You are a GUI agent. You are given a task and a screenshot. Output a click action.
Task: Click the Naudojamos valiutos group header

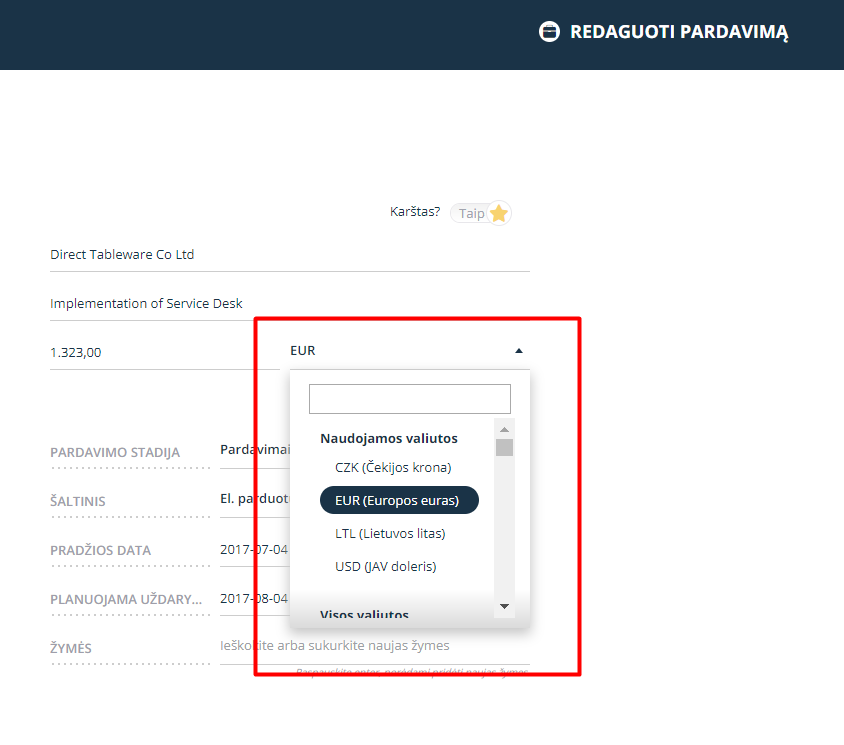click(389, 439)
